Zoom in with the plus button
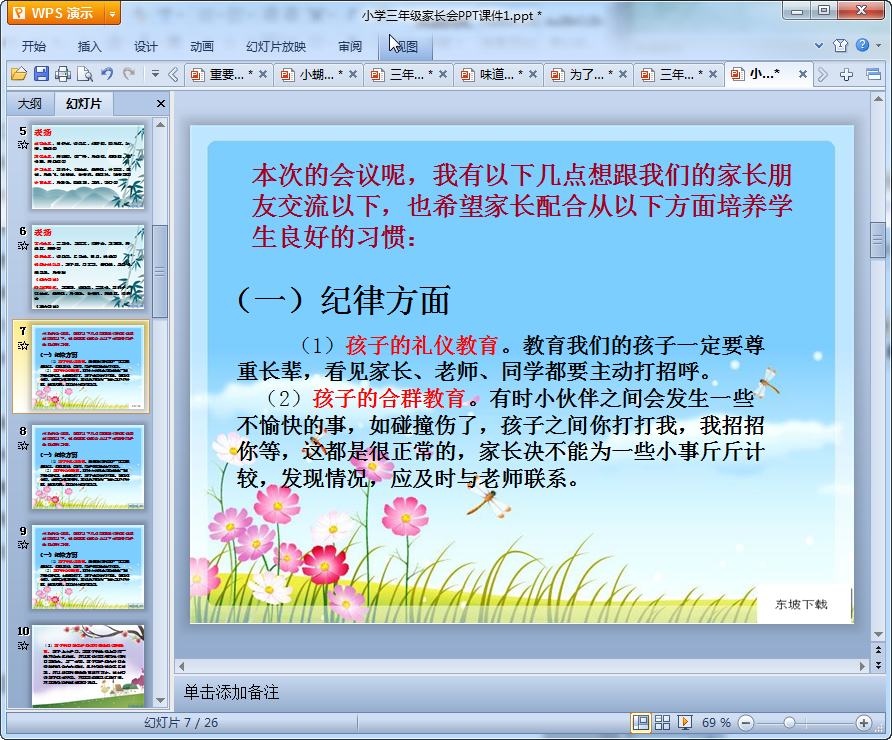 click(x=864, y=723)
